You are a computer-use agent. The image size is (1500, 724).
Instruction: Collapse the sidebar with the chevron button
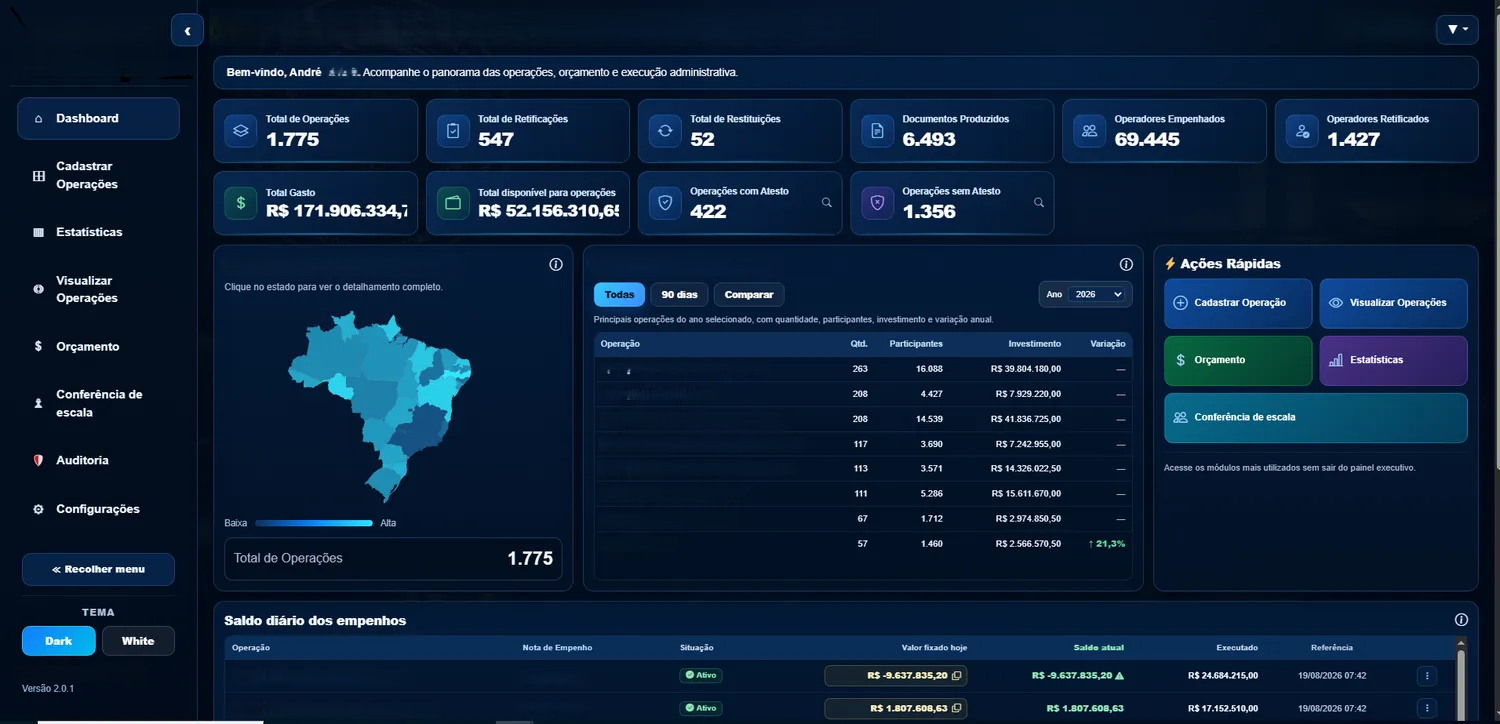(x=187, y=31)
